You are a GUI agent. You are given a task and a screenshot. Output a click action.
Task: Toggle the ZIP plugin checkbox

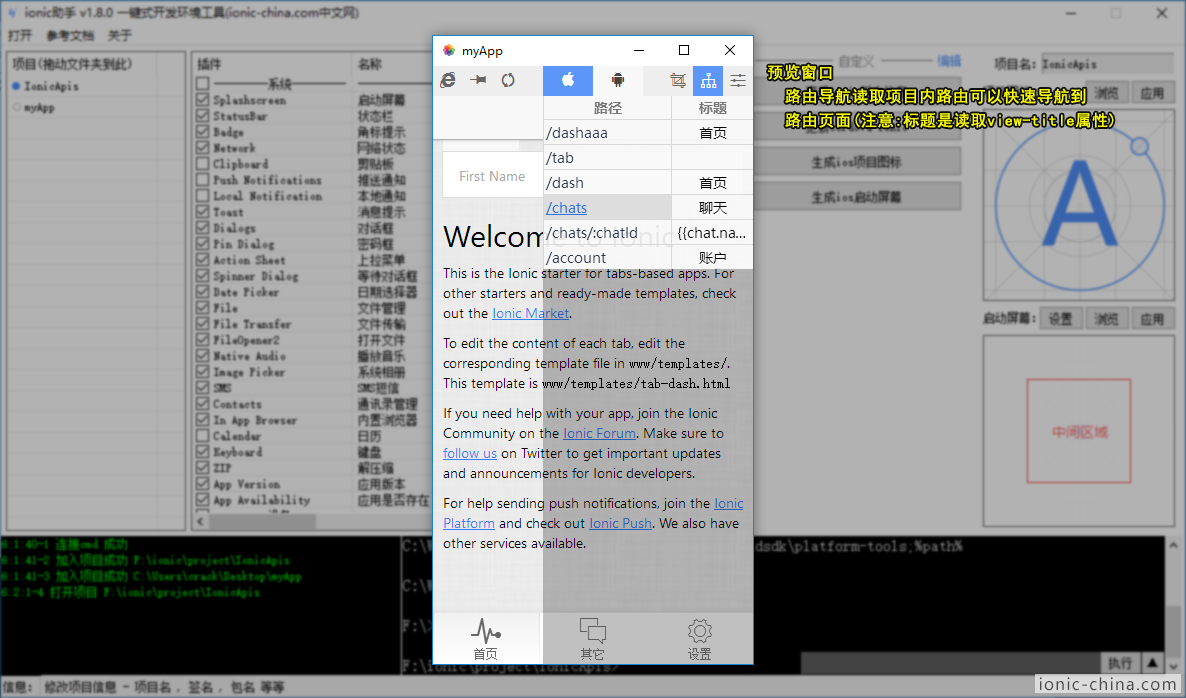pyautogui.click(x=203, y=467)
